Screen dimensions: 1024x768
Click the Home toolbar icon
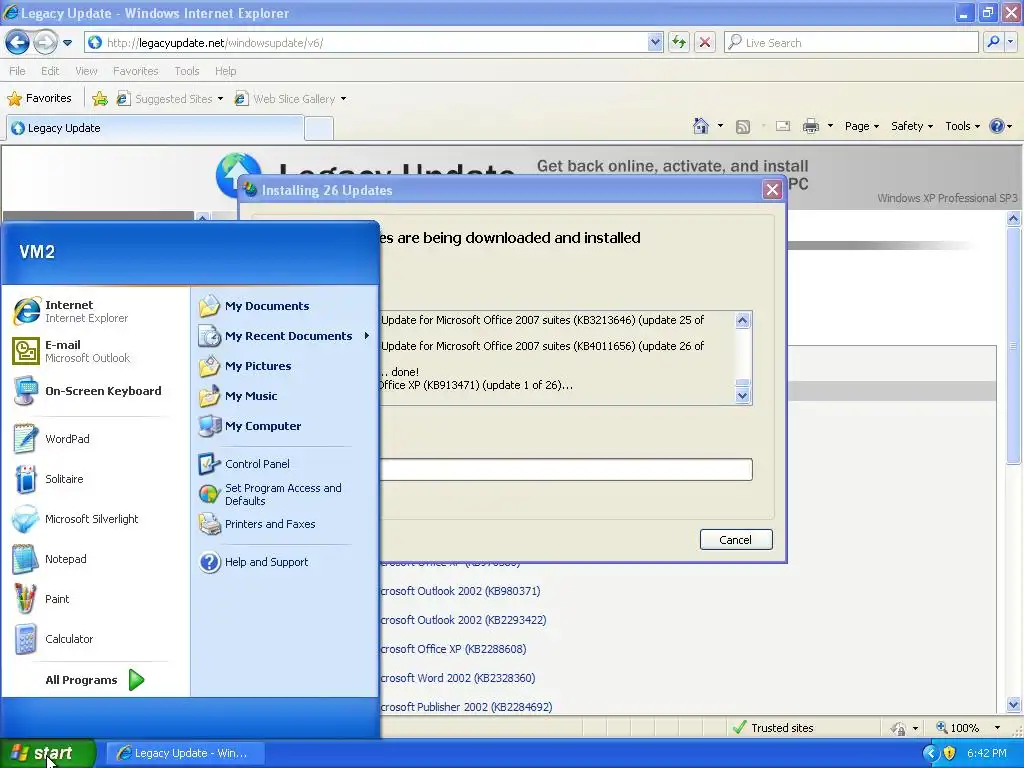point(701,126)
